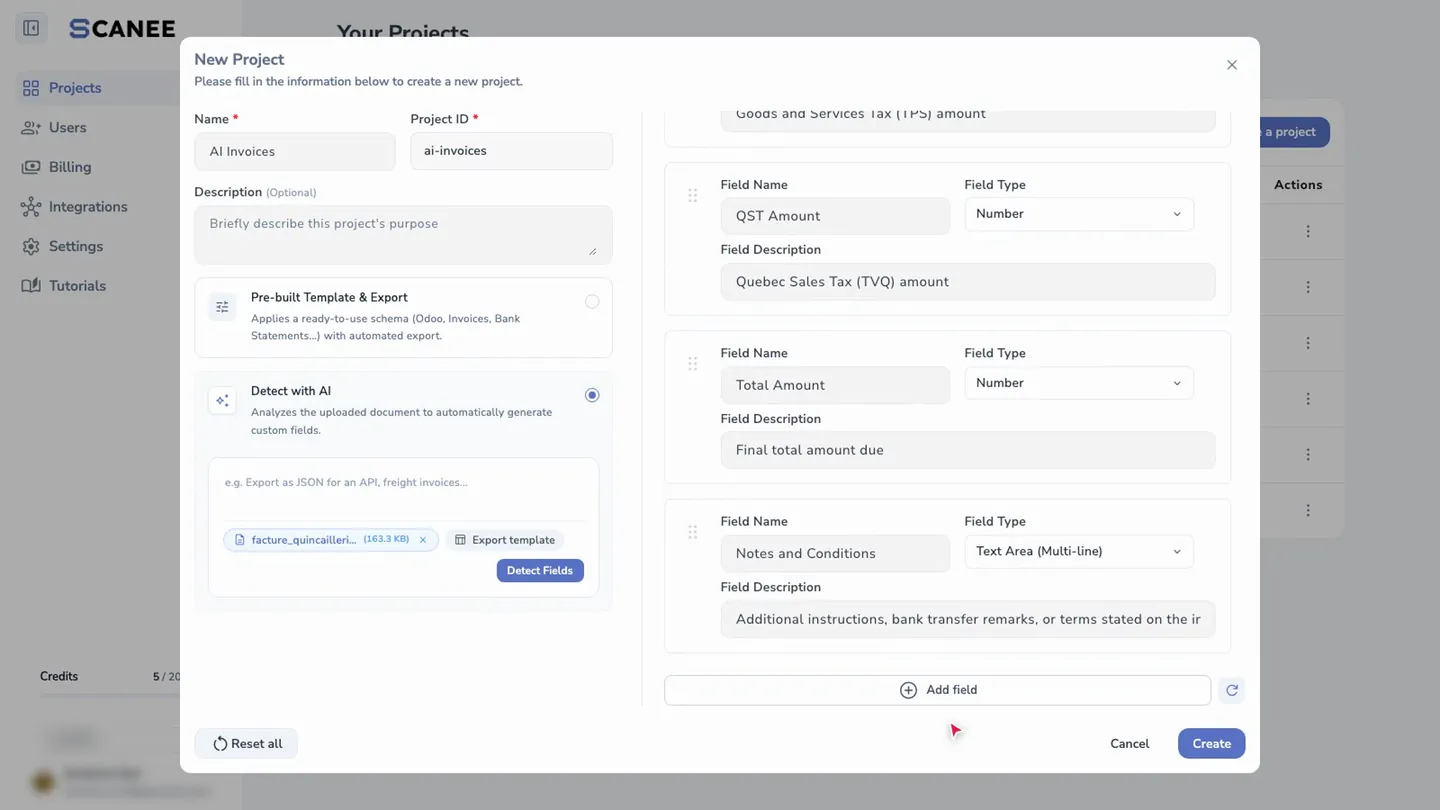This screenshot has height=810, width=1440.
Task: Click the Scanee logo
Action: click(122, 29)
